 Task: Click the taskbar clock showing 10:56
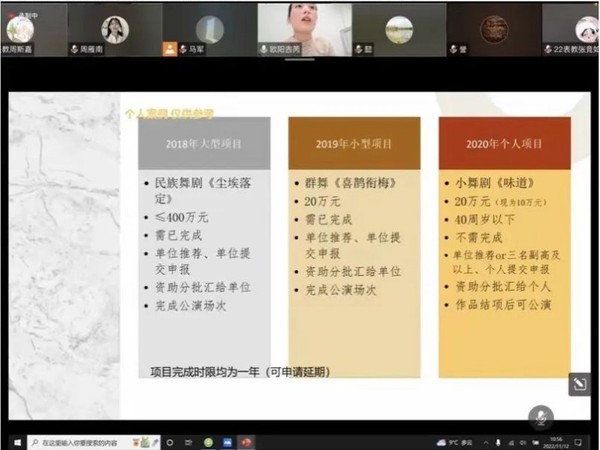coord(557,441)
